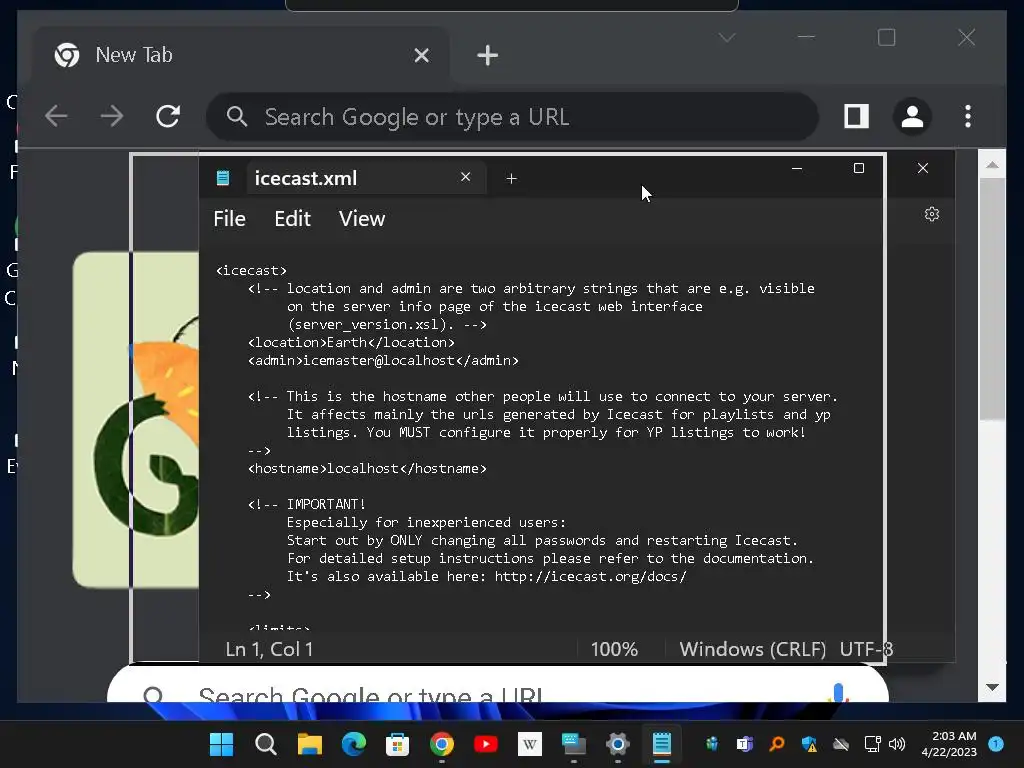Open File Explorer from taskbar
This screenshot has width=1024, height=768.
[310, 744]
